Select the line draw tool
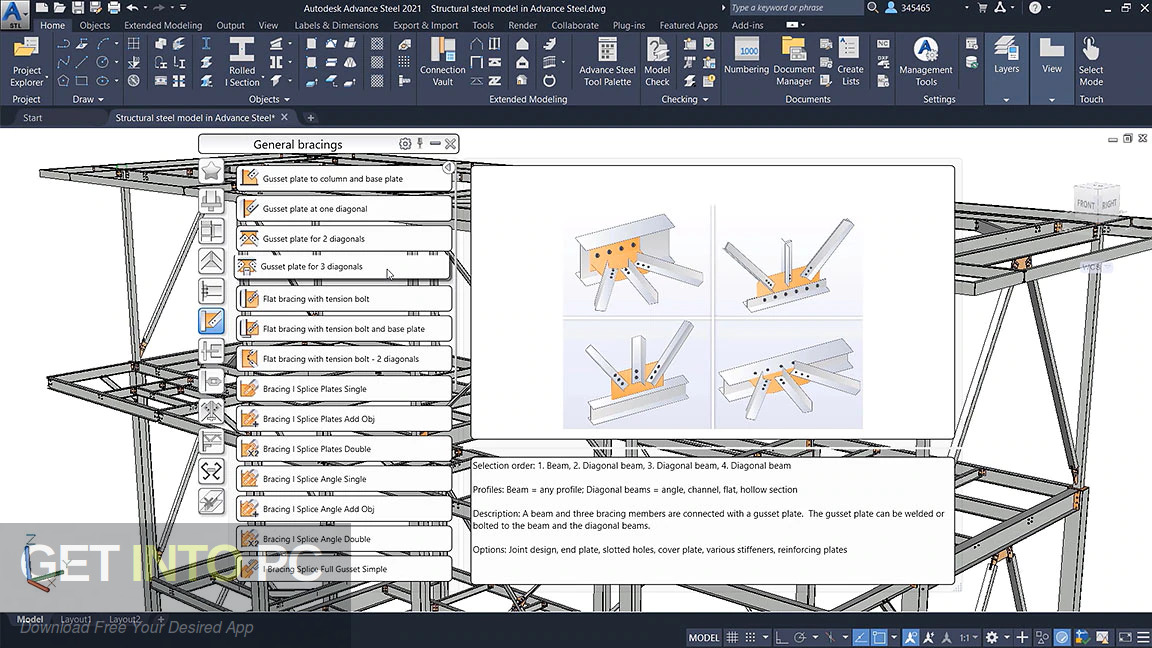1152x648 pixels. click(82, 62)
